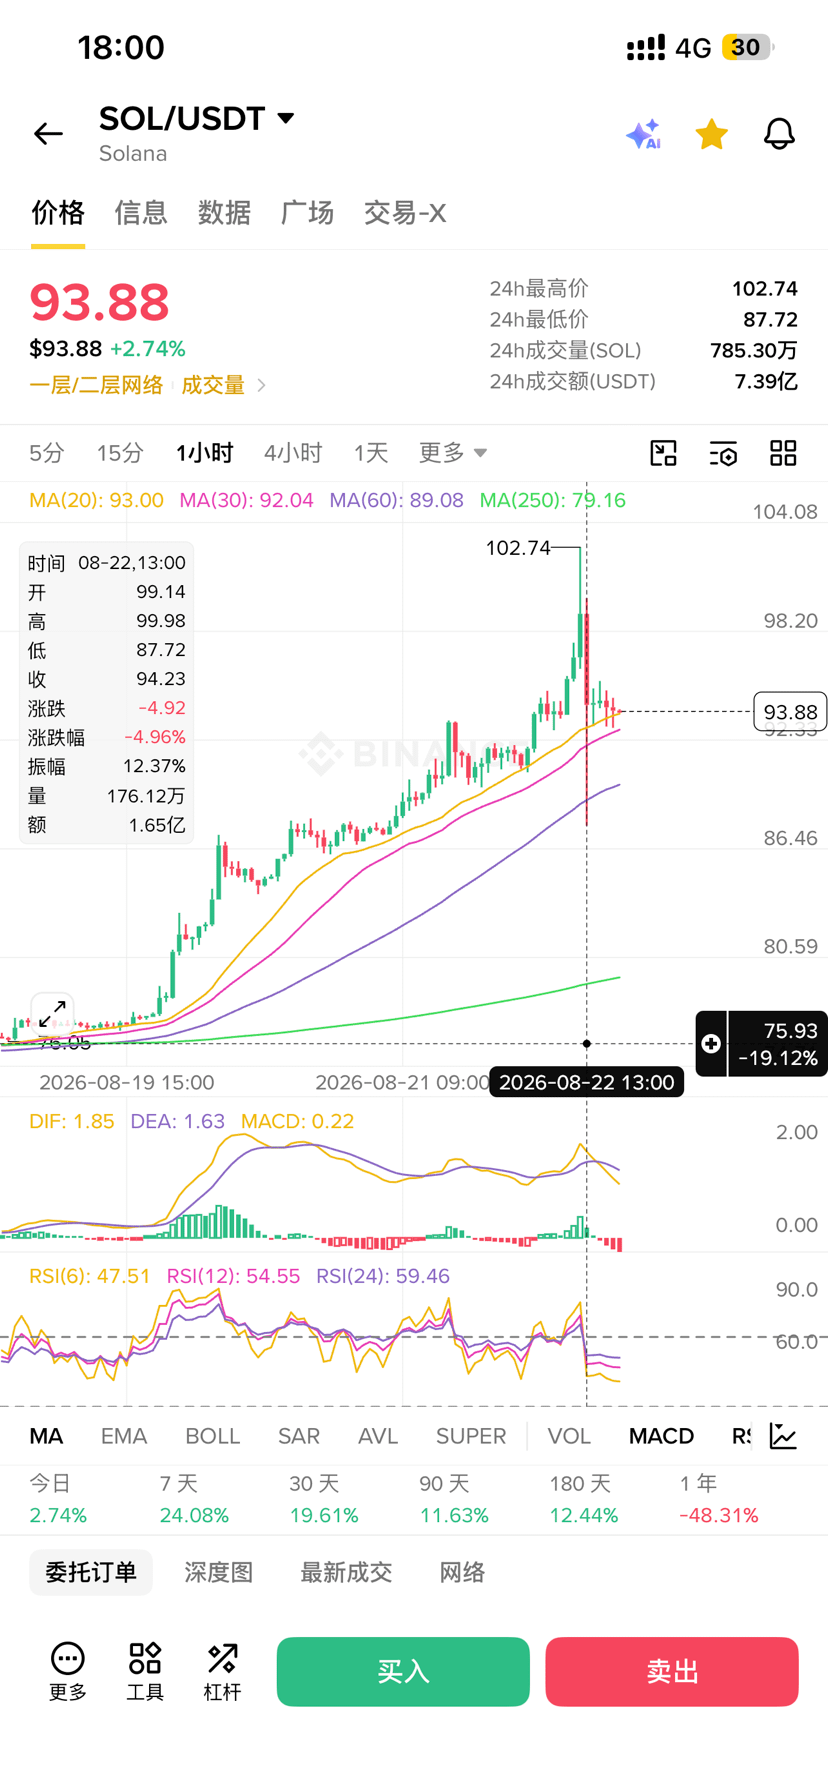Tap the 7 天 performance value
Screen dimensions: 828x1792
click(194, 1515)
